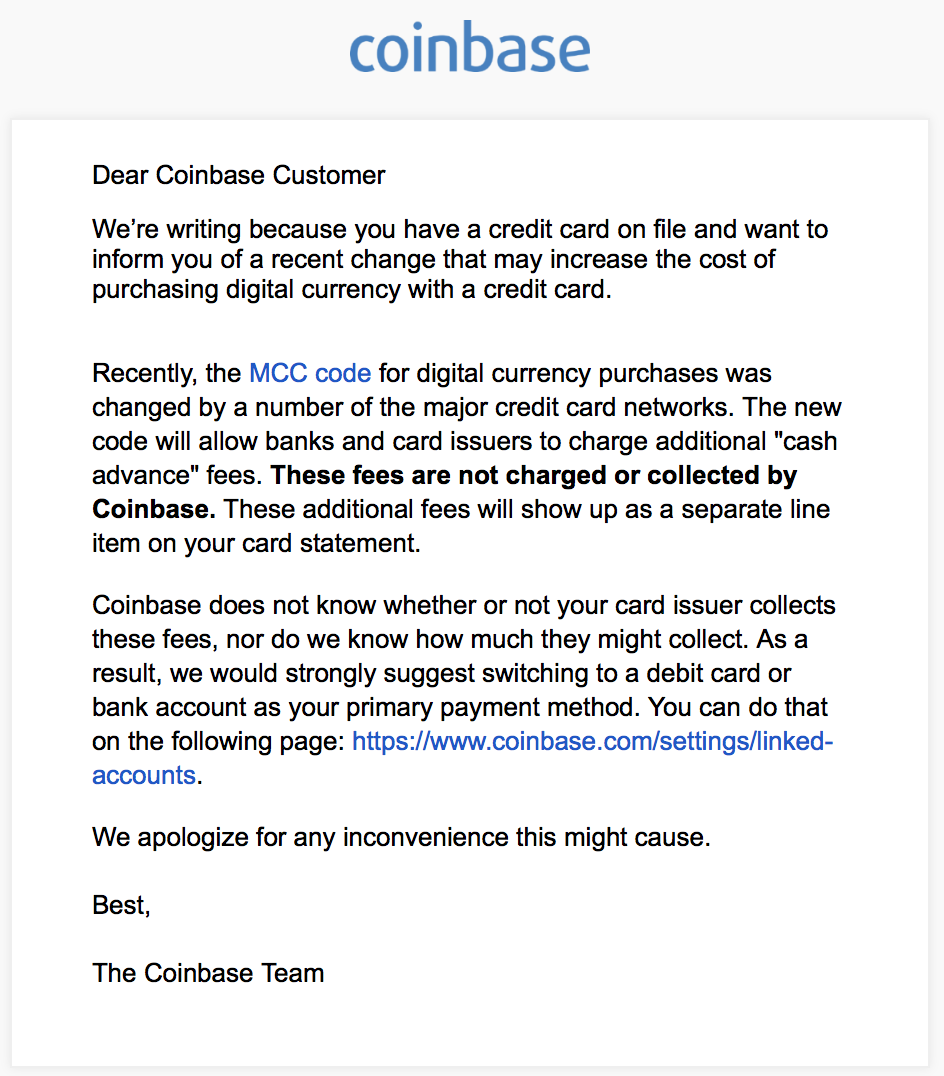Click the blue 'accounts' link continuation
Image resolution: width=944 pixels, height=1076 pixels.
tap(144, 775)
